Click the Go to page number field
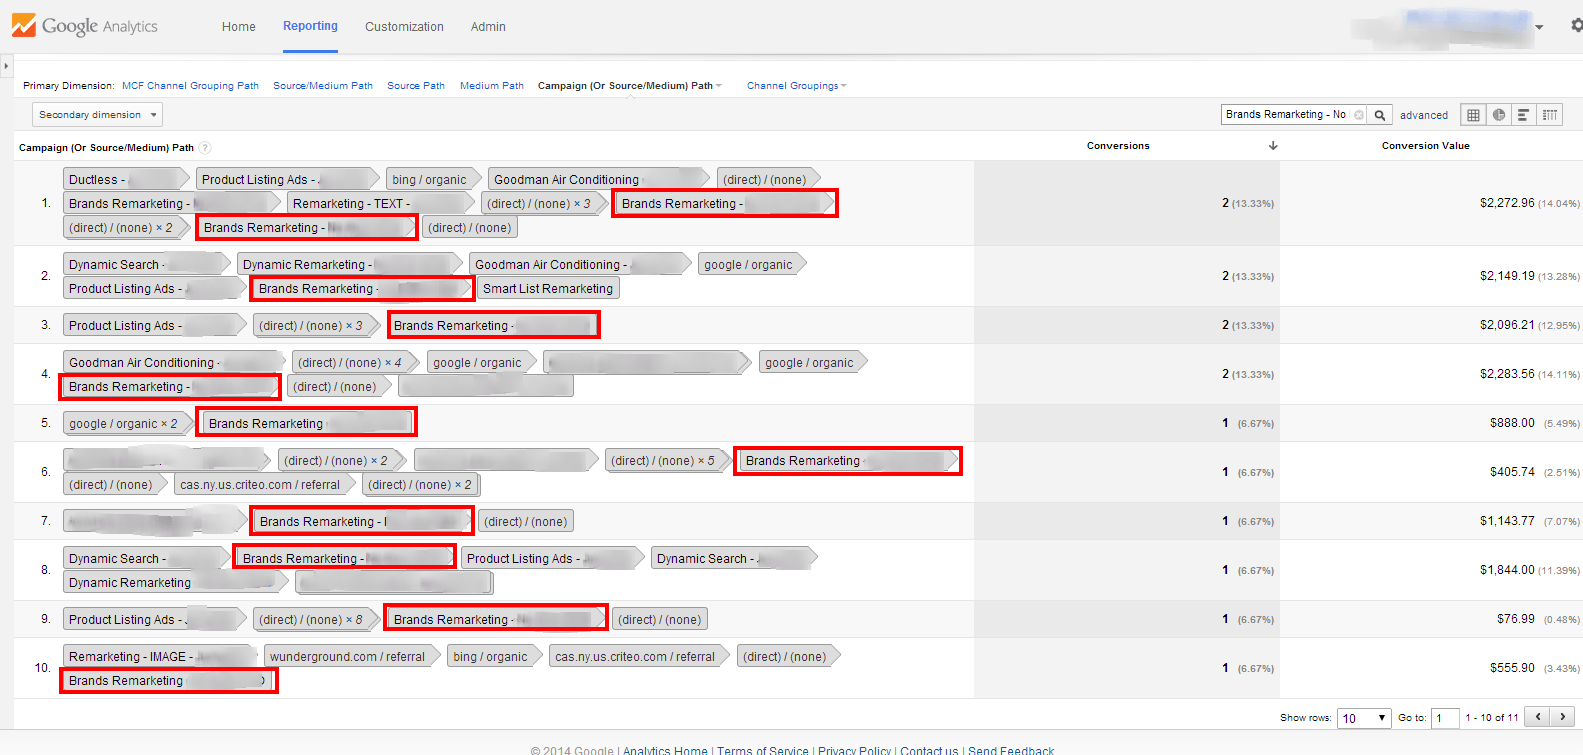Screen dimensions: 1583x755 [x=1445, y=718]
